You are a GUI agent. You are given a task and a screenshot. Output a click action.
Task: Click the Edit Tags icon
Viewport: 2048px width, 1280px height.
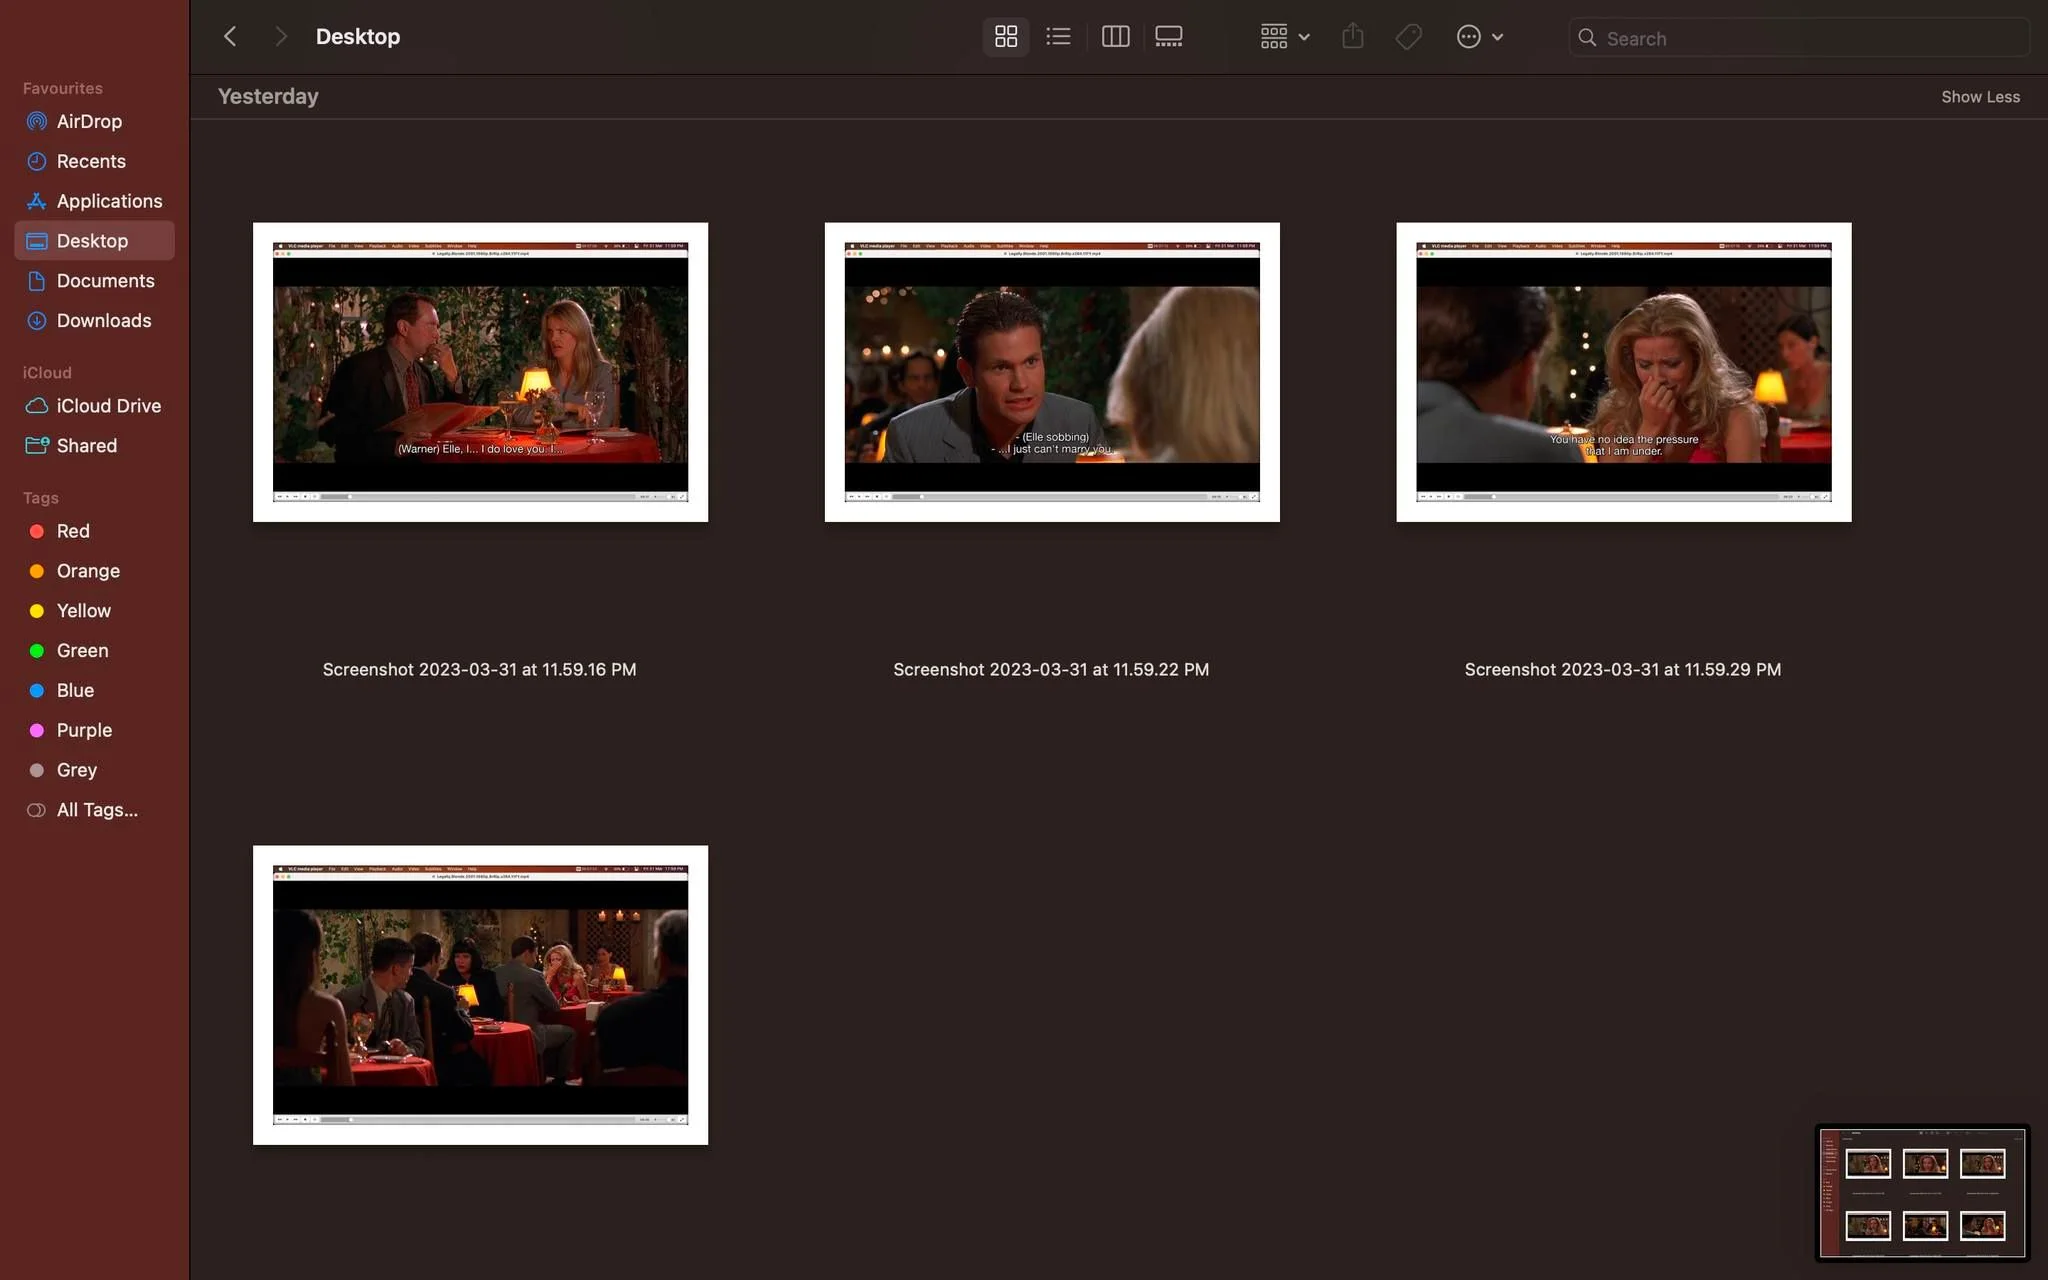tap(1408, 37)
